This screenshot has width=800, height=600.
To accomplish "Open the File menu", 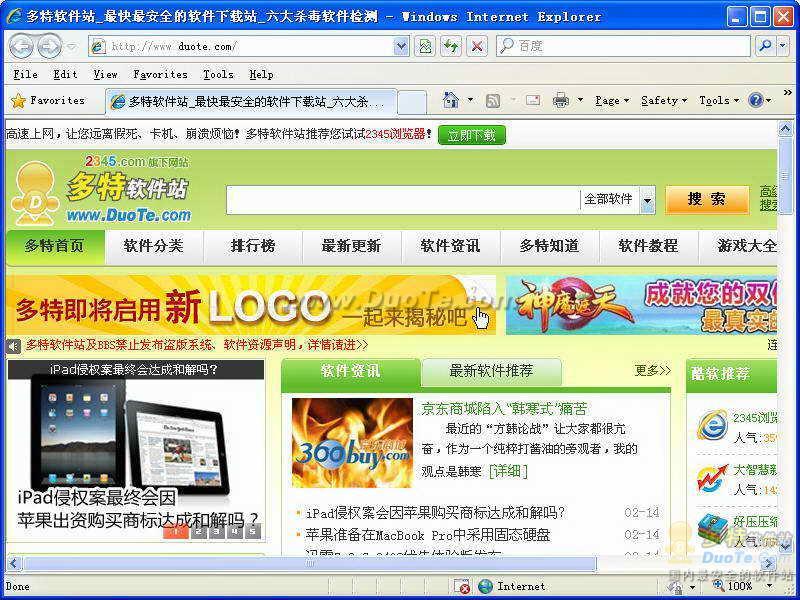I will (x=25, y=74).
